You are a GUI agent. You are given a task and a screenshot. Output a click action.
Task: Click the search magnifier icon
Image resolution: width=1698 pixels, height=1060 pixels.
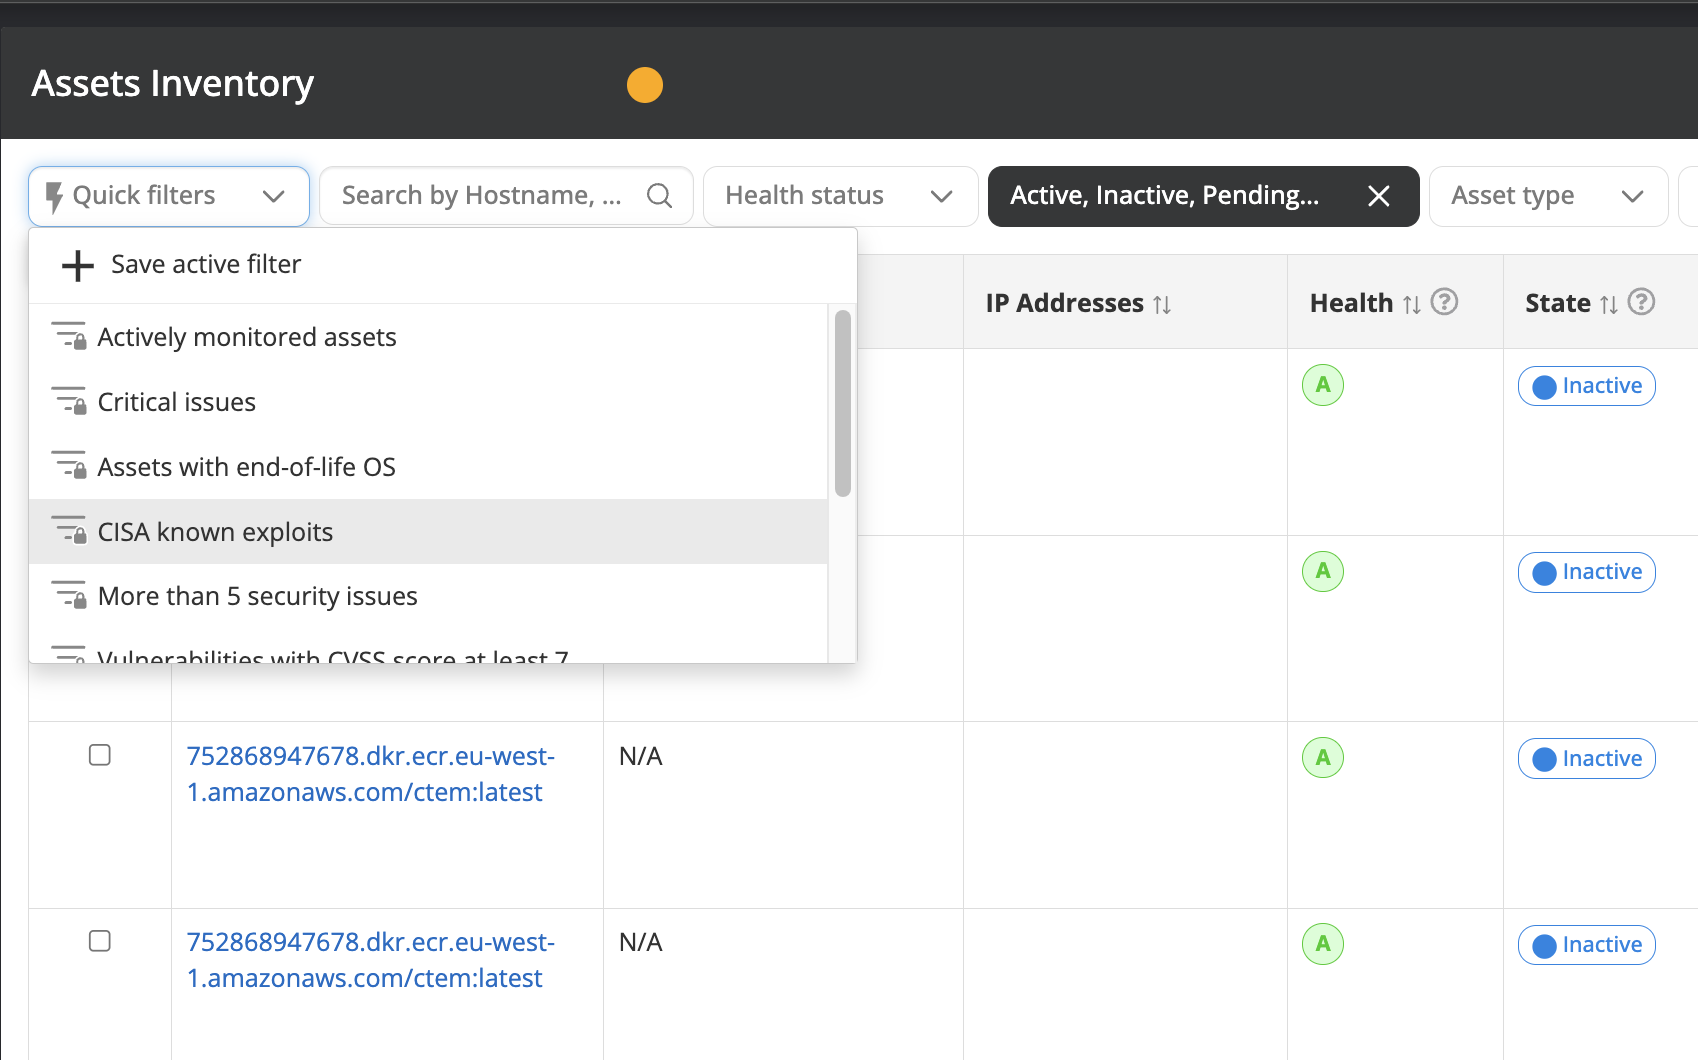(x=659, y=196)
